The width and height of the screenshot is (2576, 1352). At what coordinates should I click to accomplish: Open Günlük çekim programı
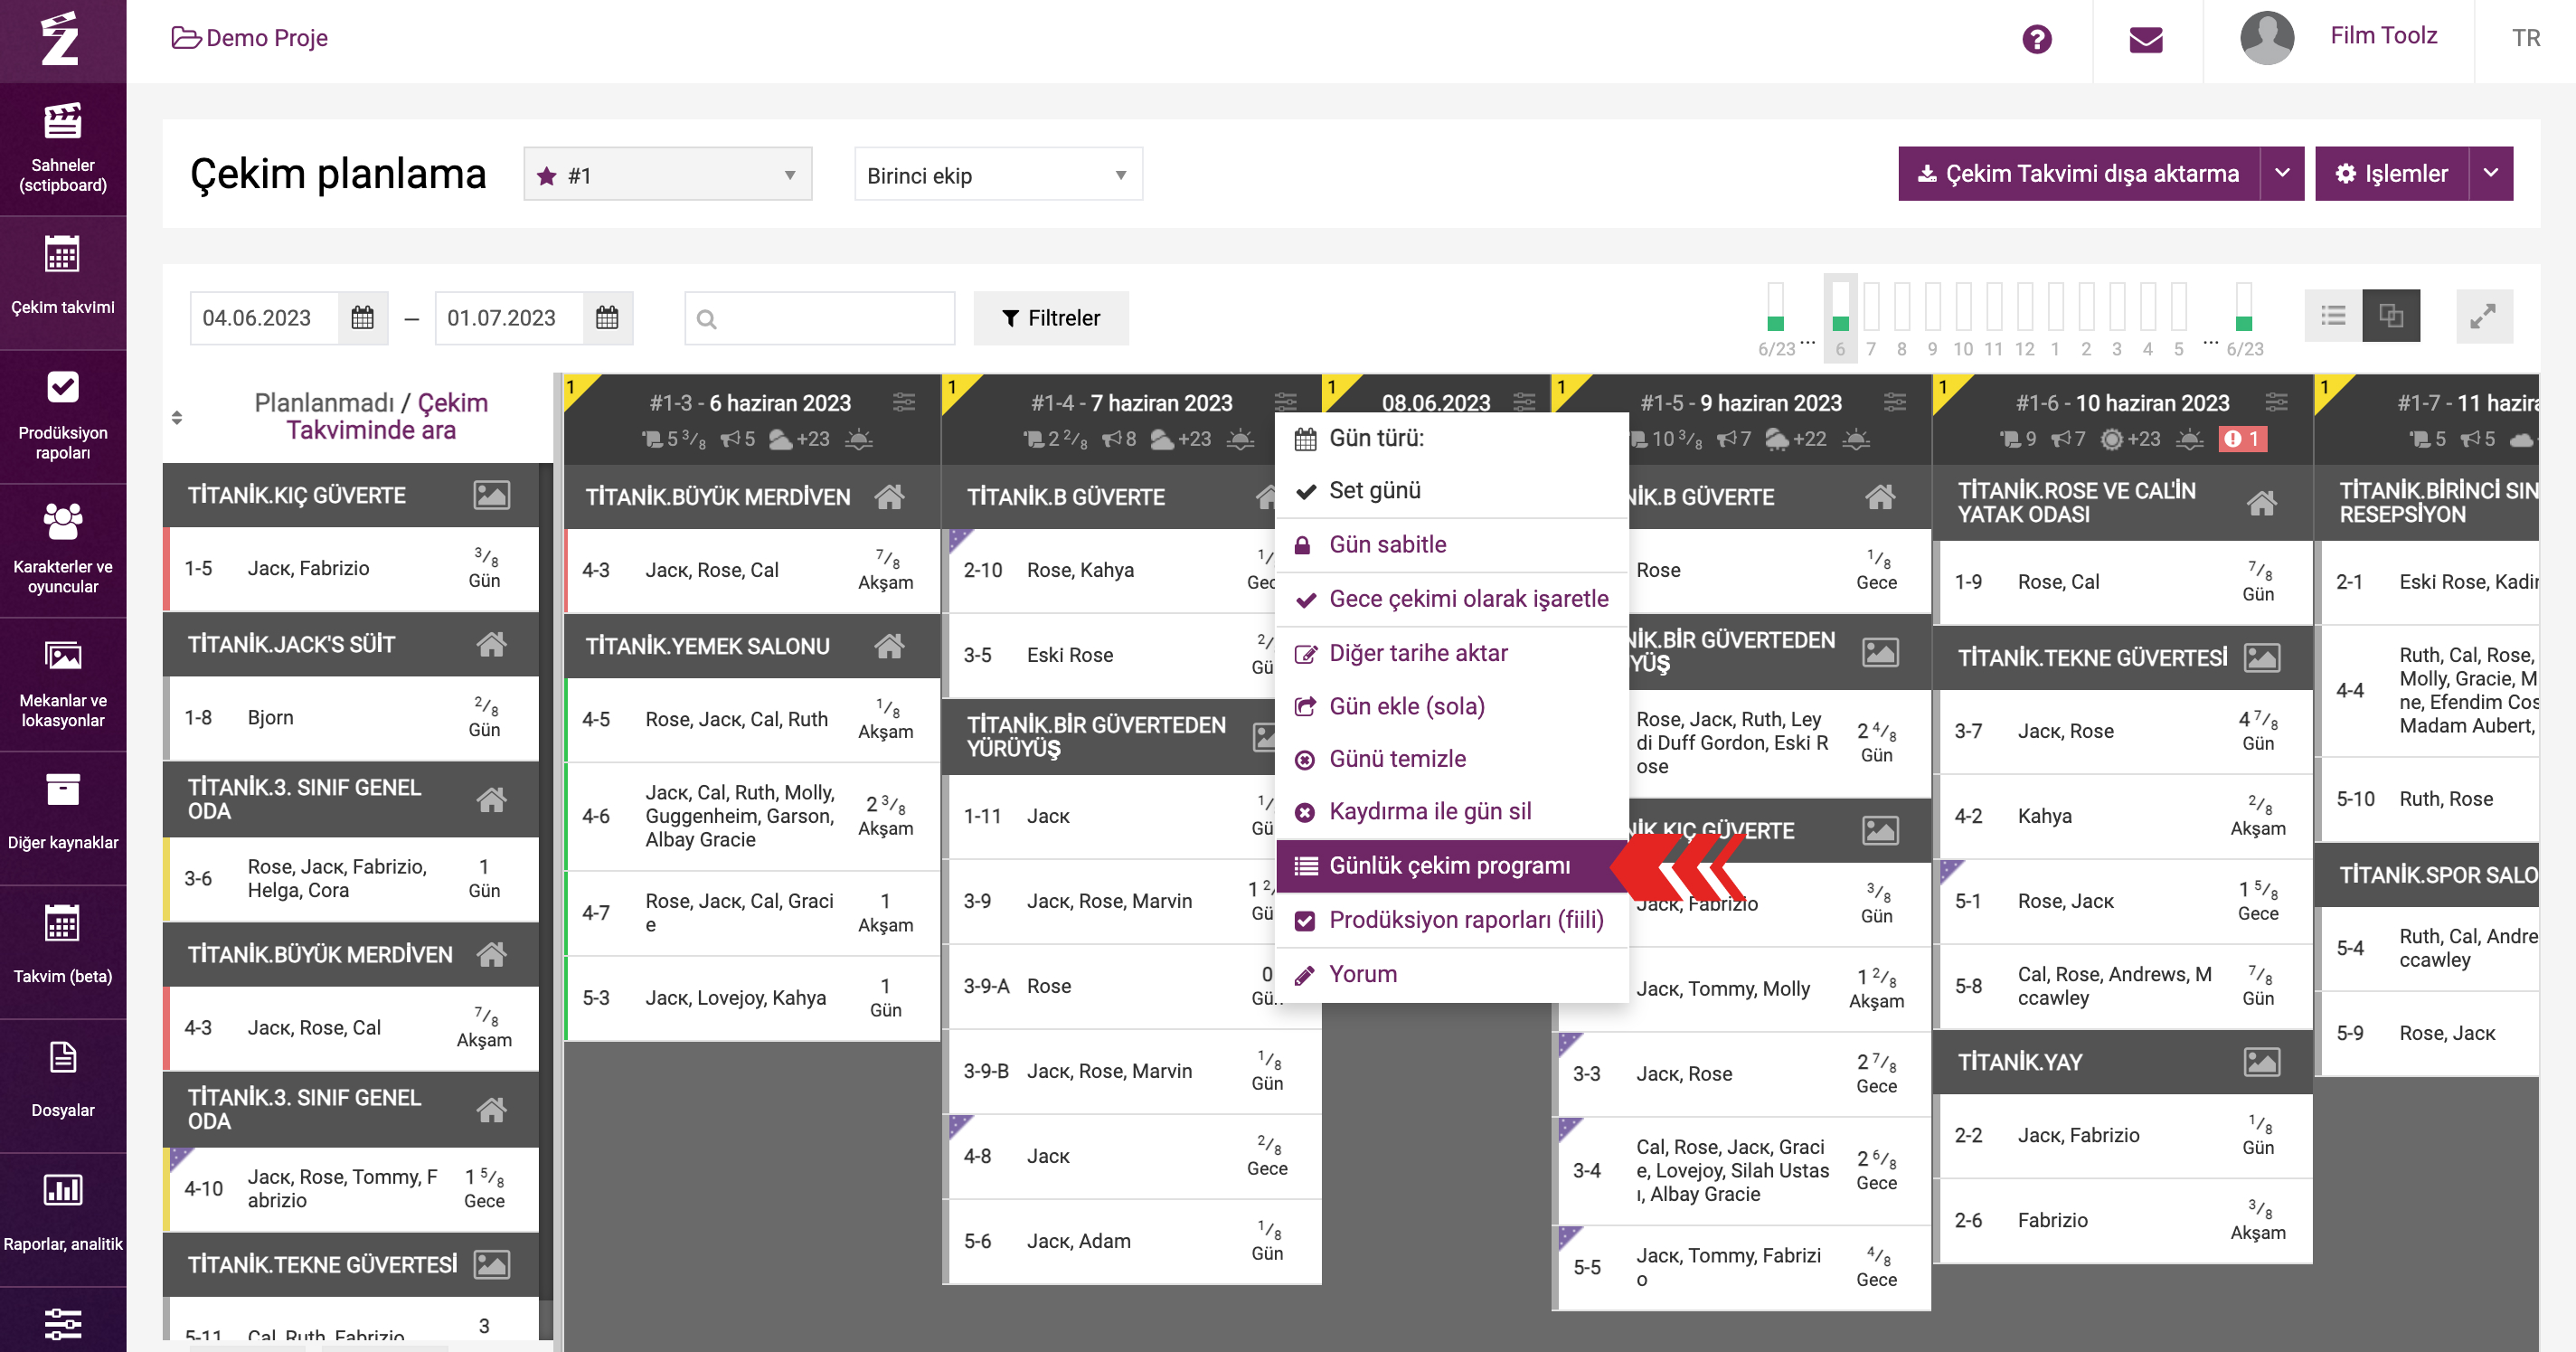1452,865
